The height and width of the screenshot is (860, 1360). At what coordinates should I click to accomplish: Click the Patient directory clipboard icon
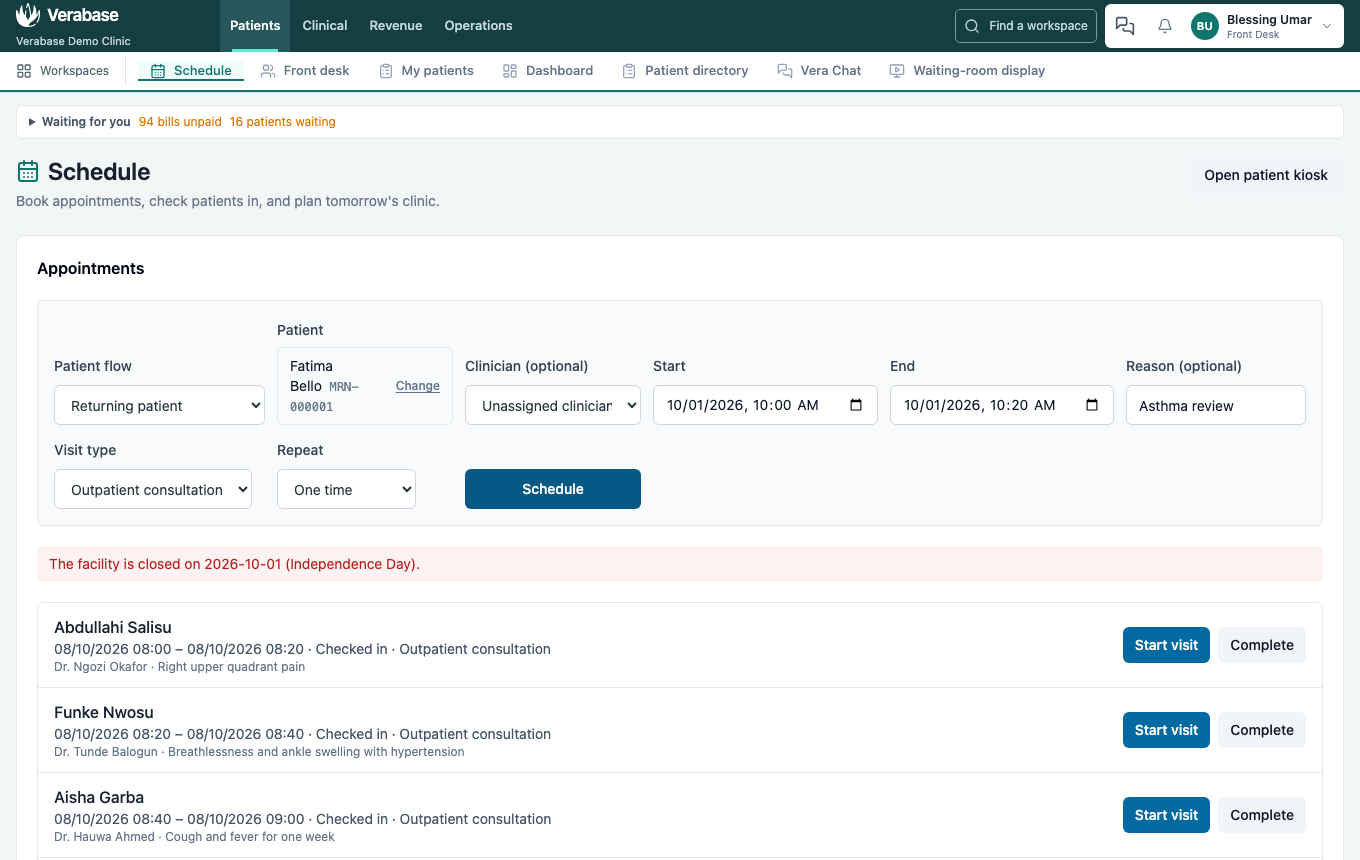(629, 71)
